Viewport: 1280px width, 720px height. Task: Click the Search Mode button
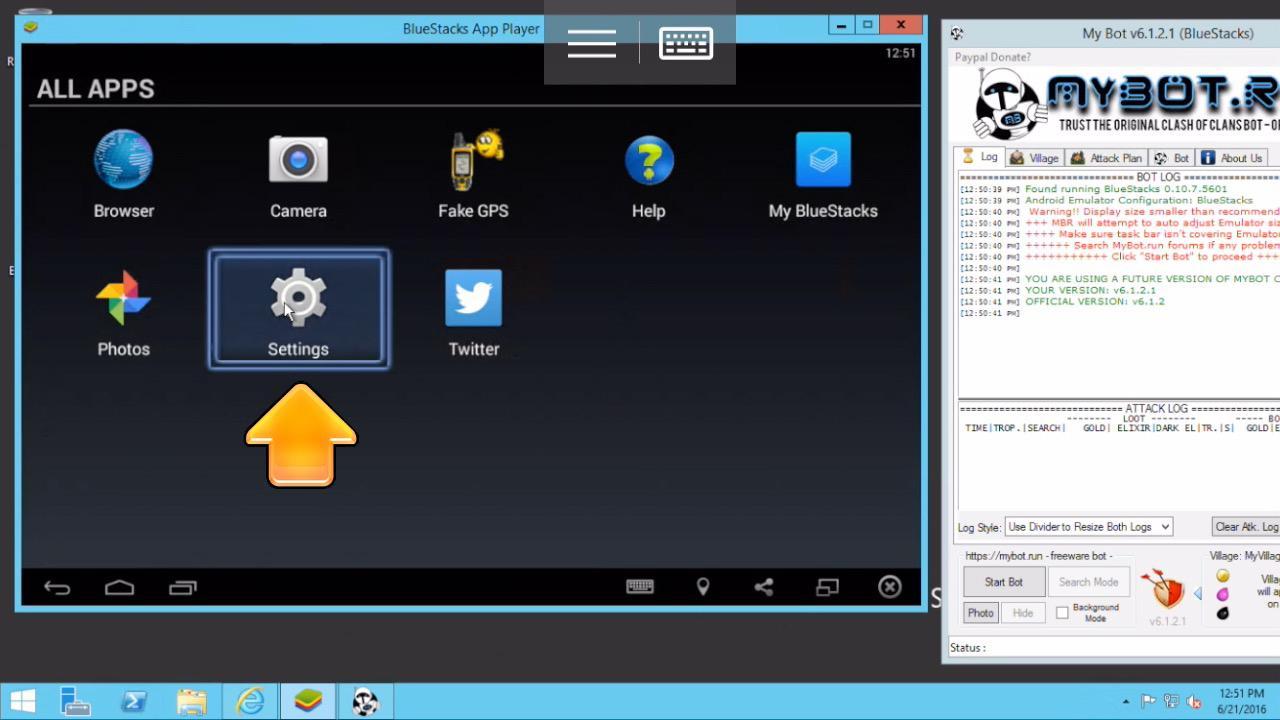click(x=1088, y=582)
